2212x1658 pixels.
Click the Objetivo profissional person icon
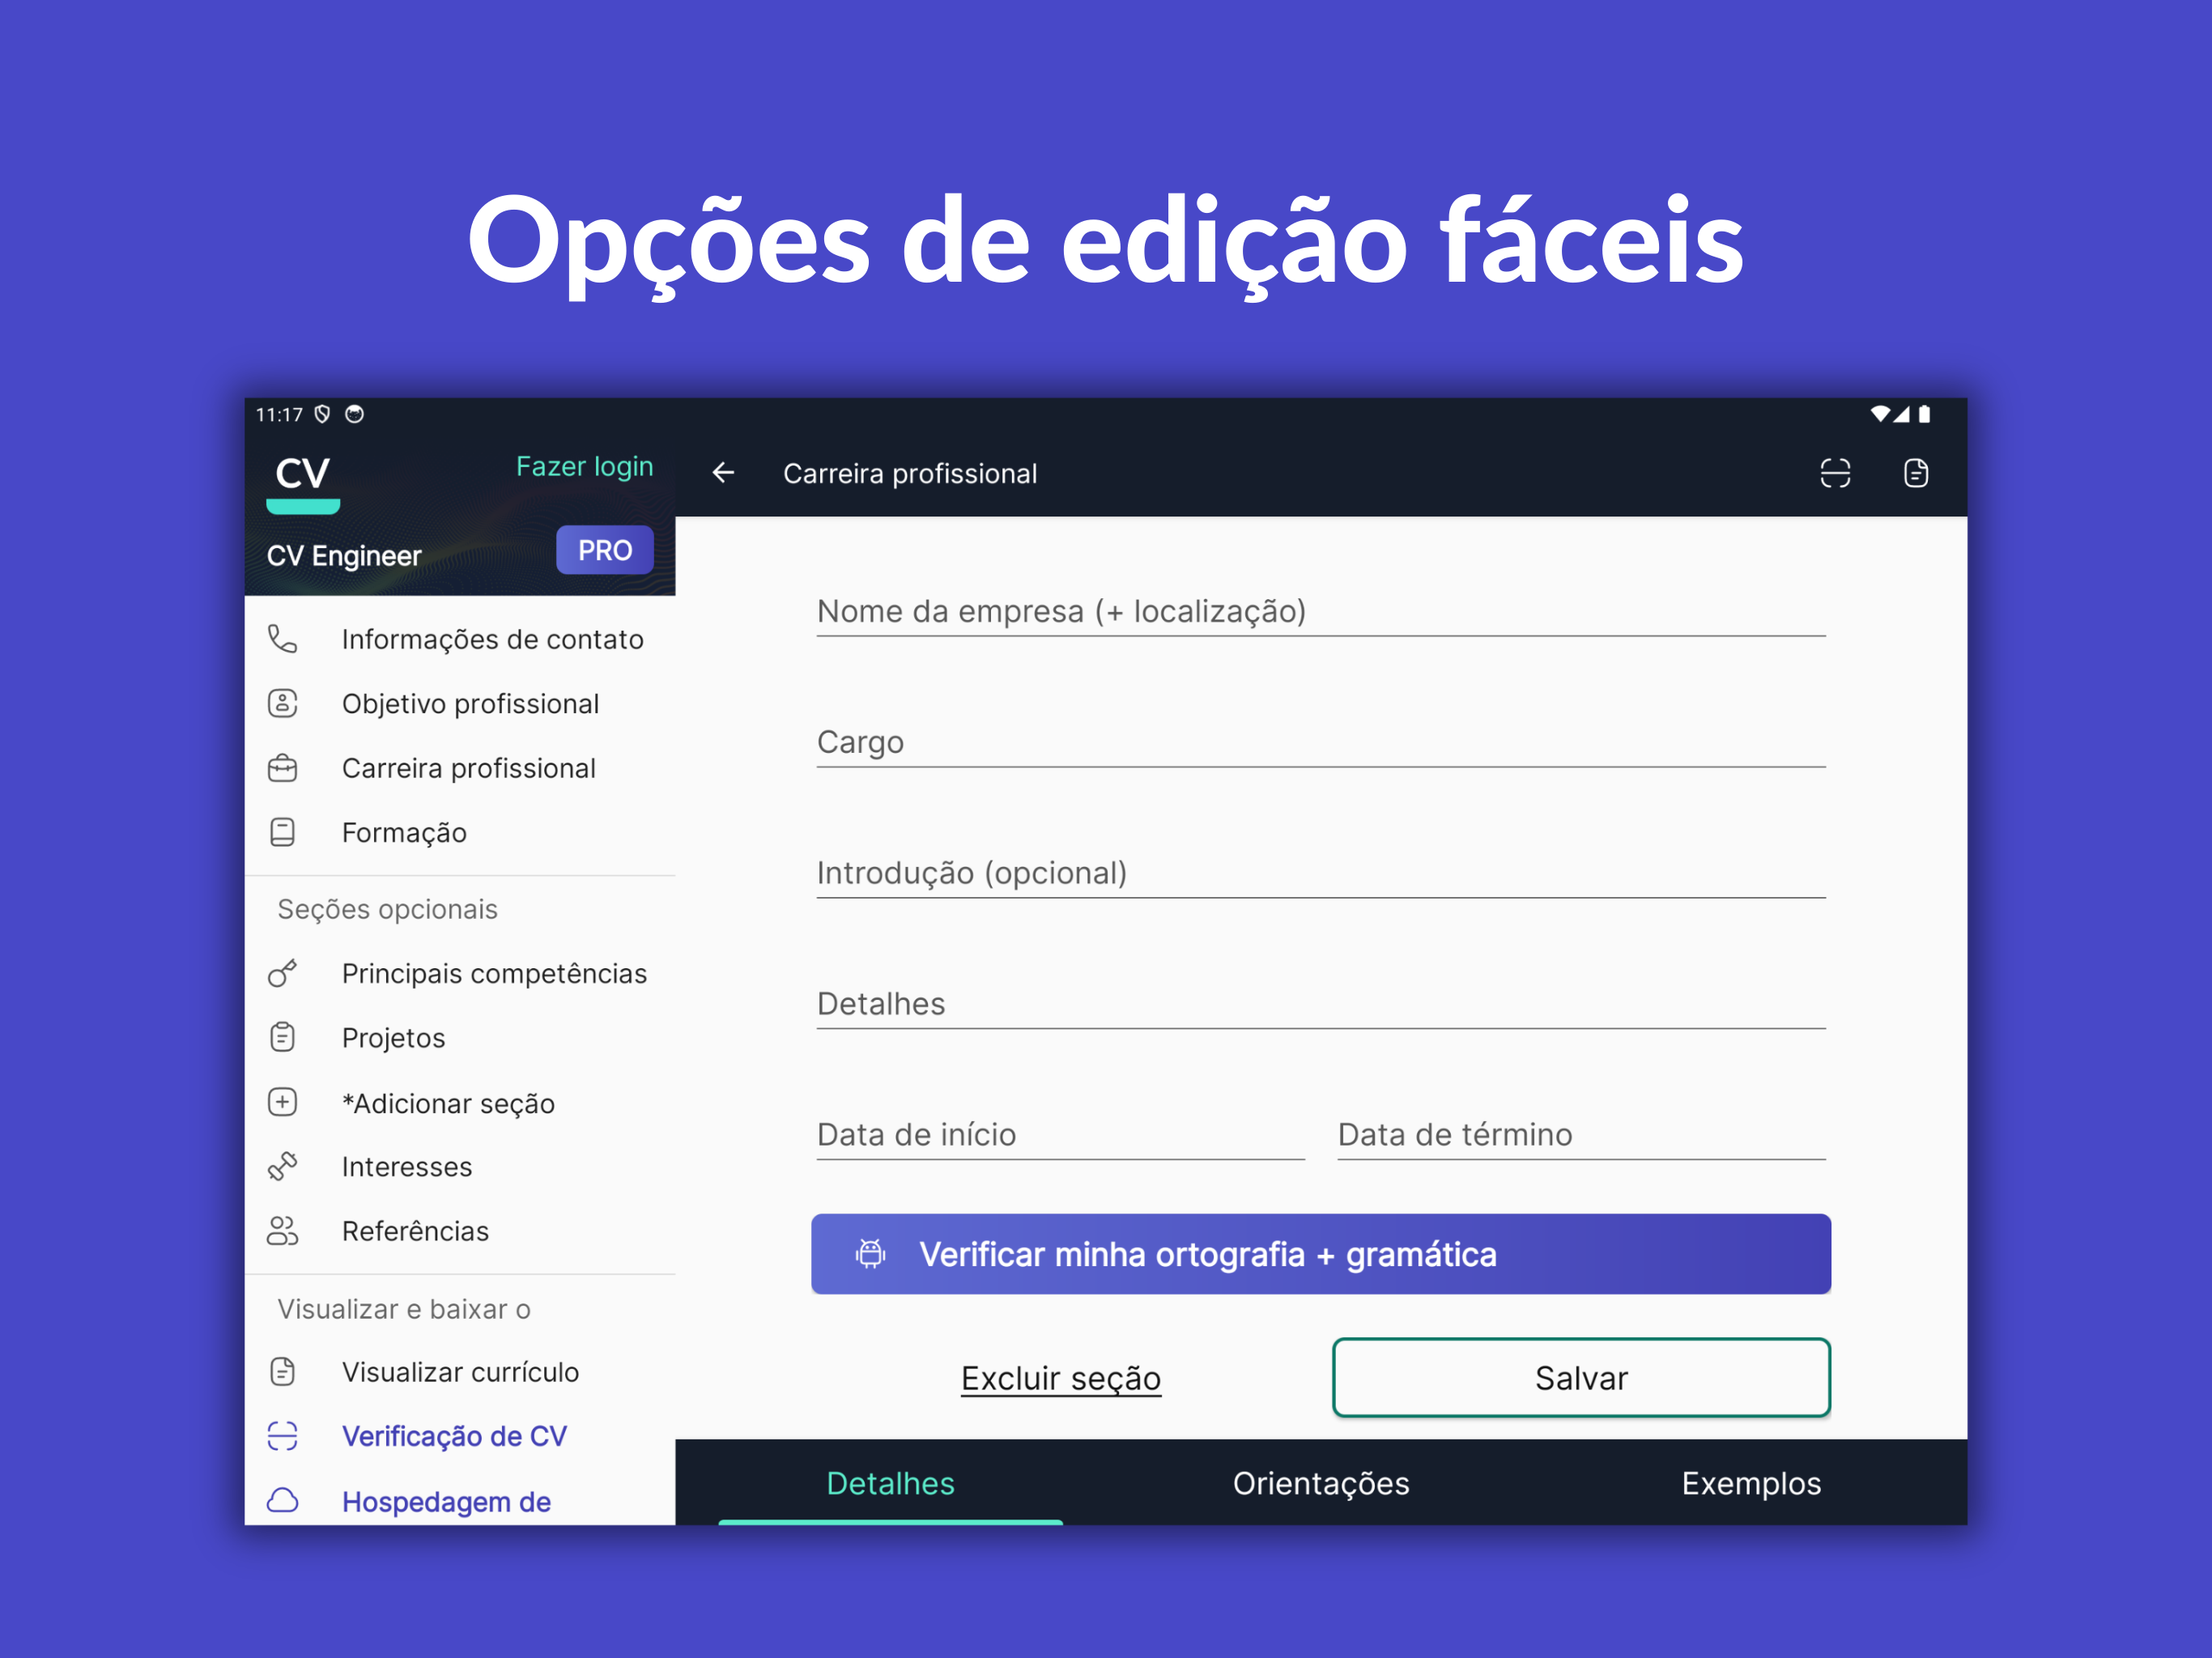click(x=283, y=704)
